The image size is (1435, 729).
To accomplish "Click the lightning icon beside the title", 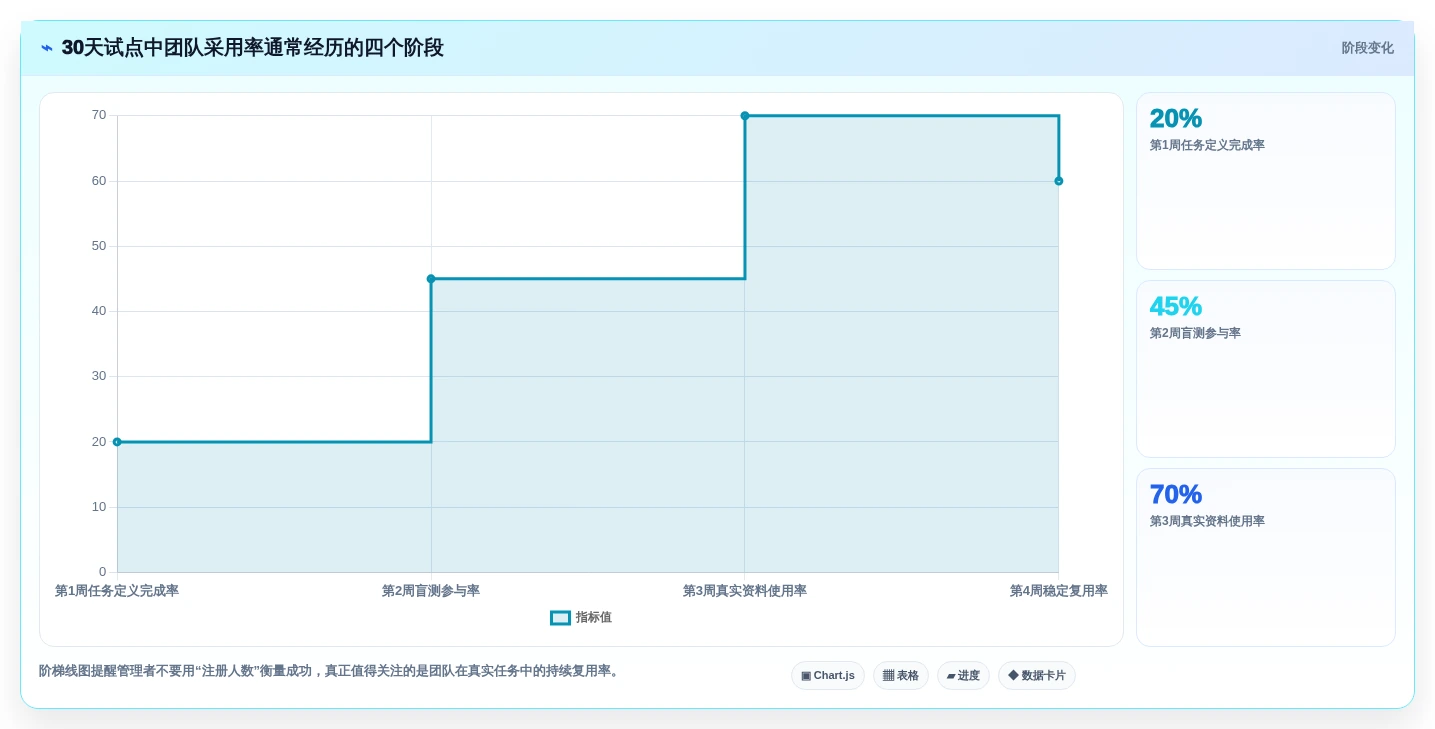I will 47,48.
